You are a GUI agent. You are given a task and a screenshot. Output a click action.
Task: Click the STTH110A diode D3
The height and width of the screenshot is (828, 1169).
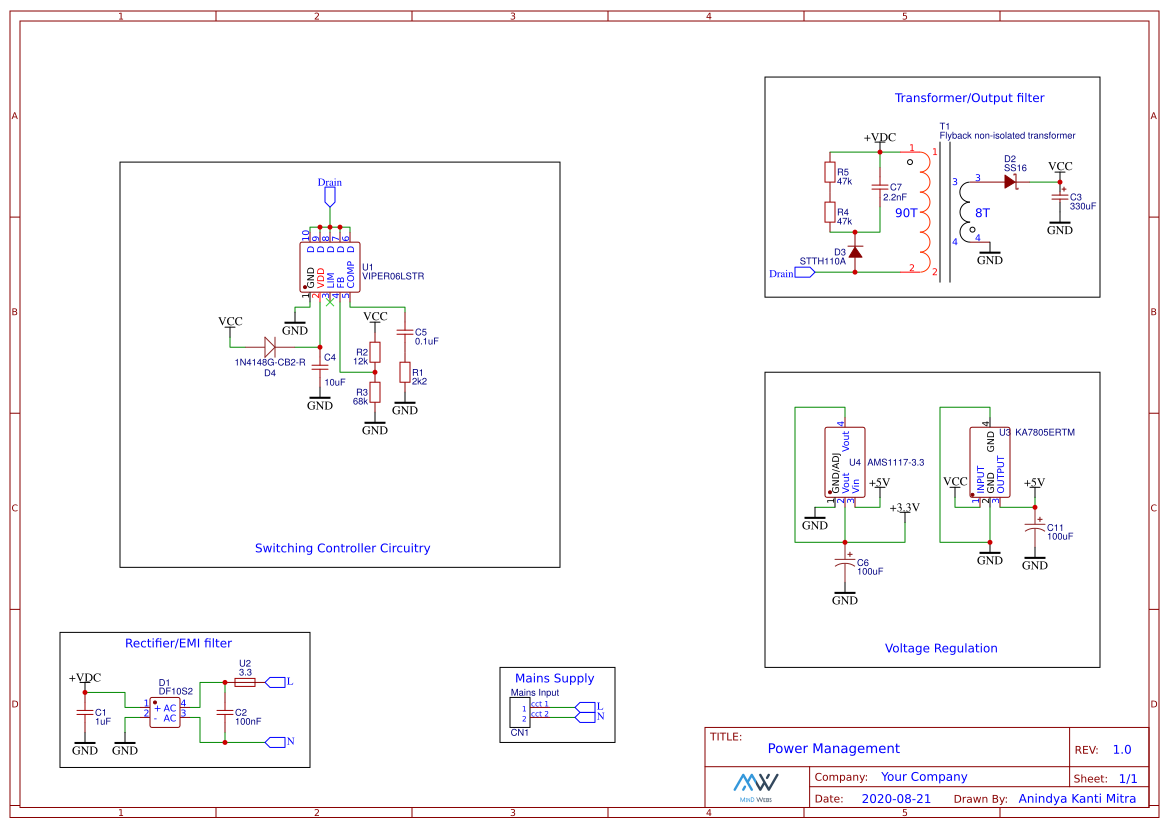[x=855, y=253]
